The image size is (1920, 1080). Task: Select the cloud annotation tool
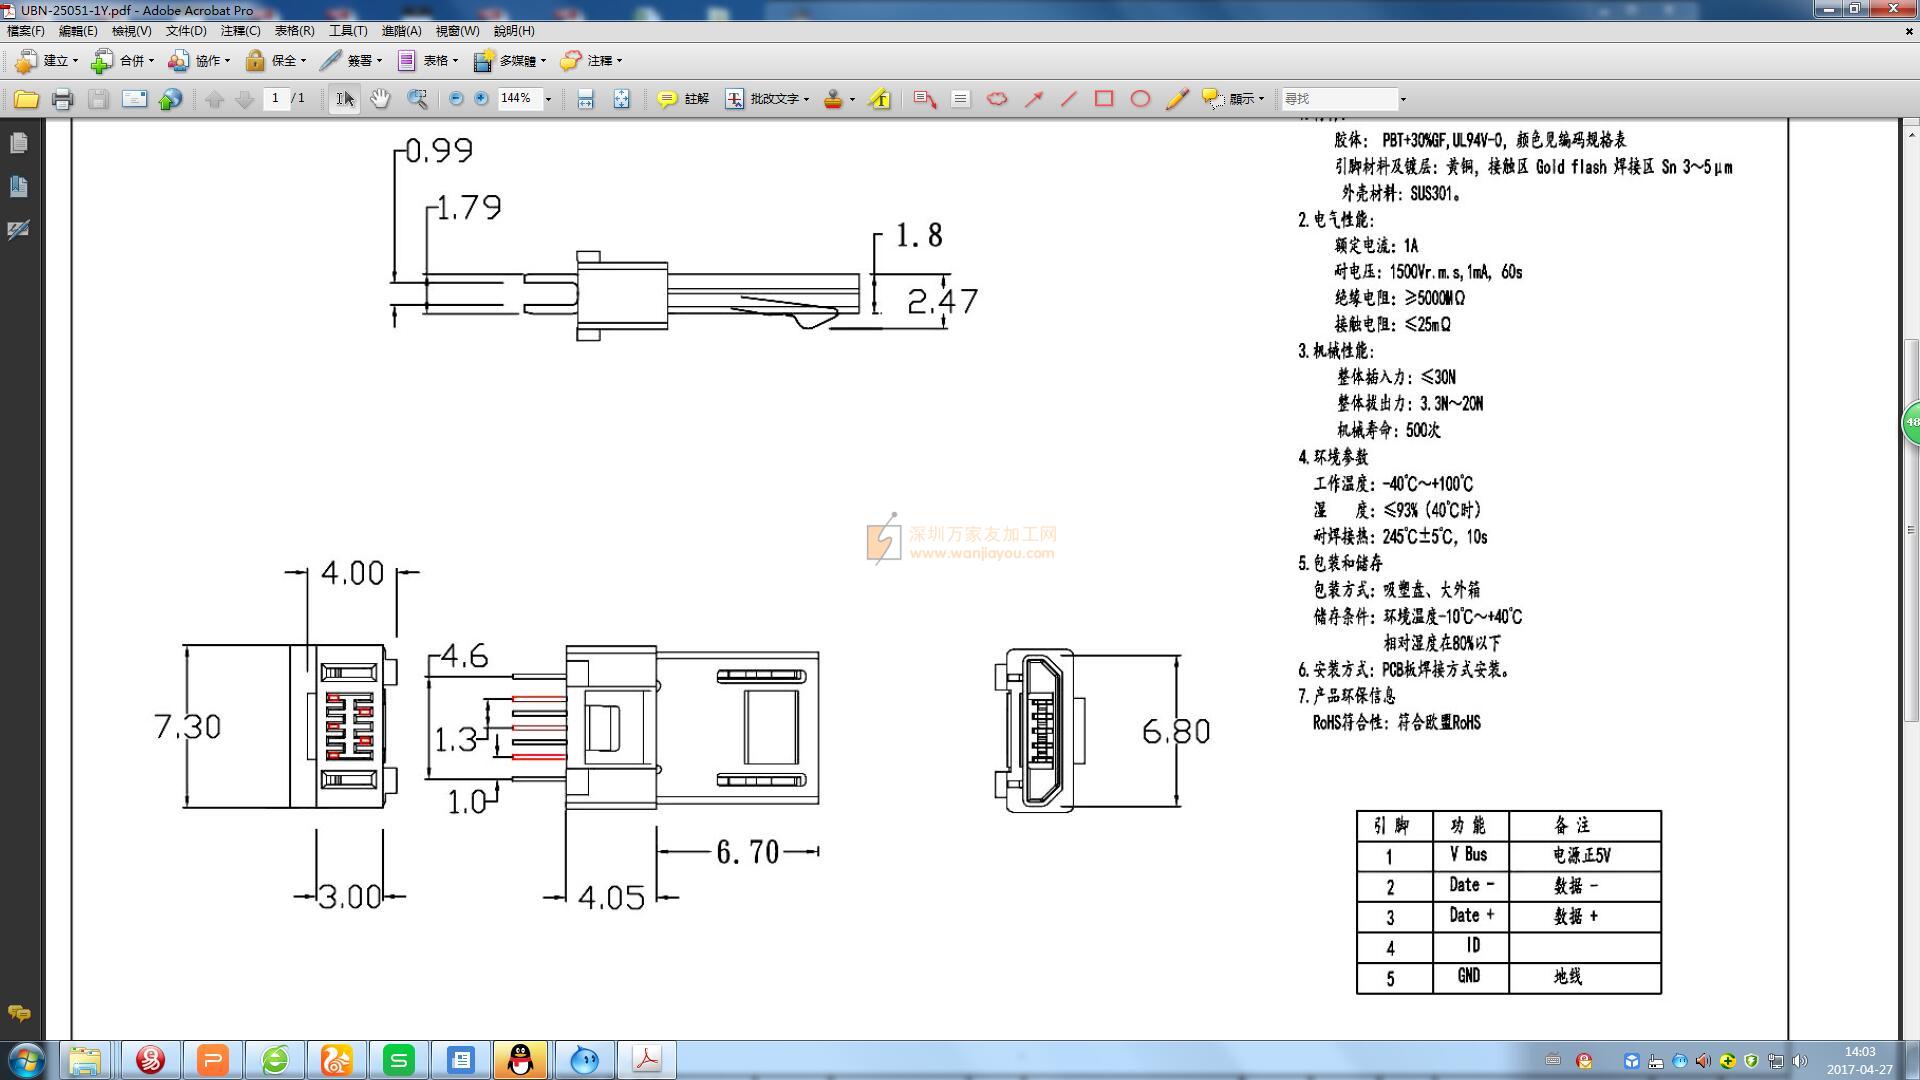997,98
